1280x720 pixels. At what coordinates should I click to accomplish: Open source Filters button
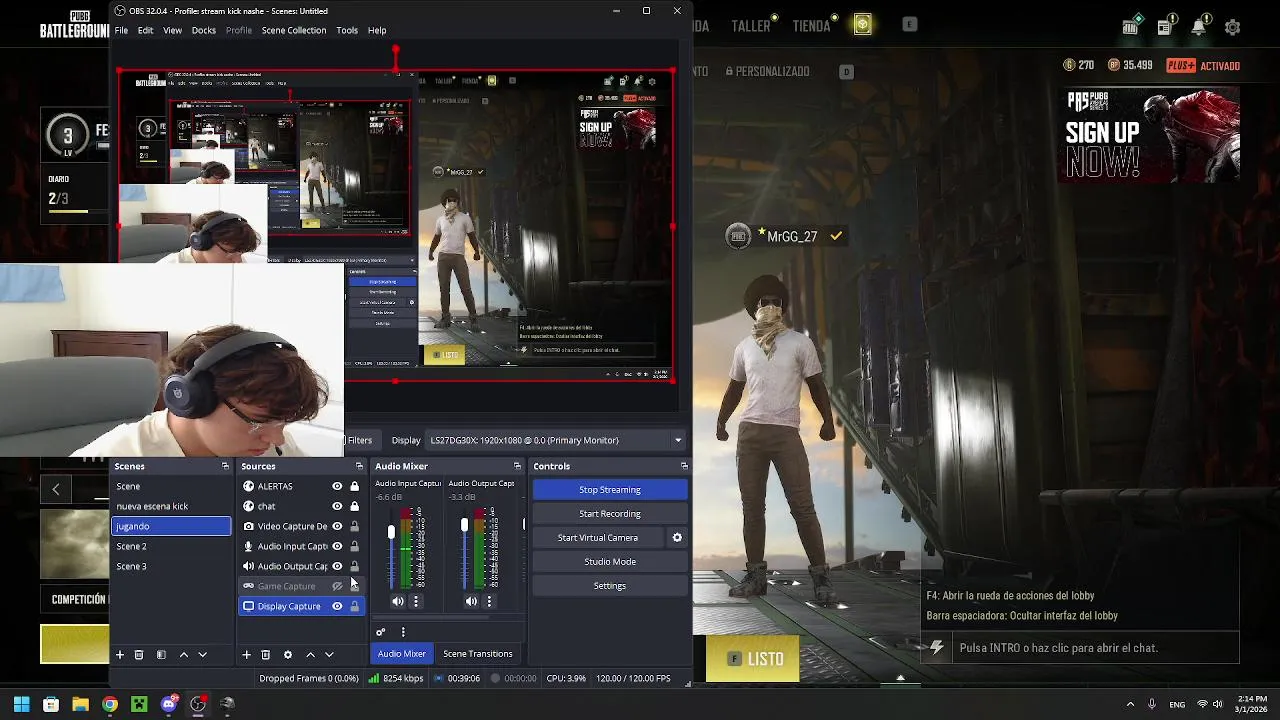(359, 440)
